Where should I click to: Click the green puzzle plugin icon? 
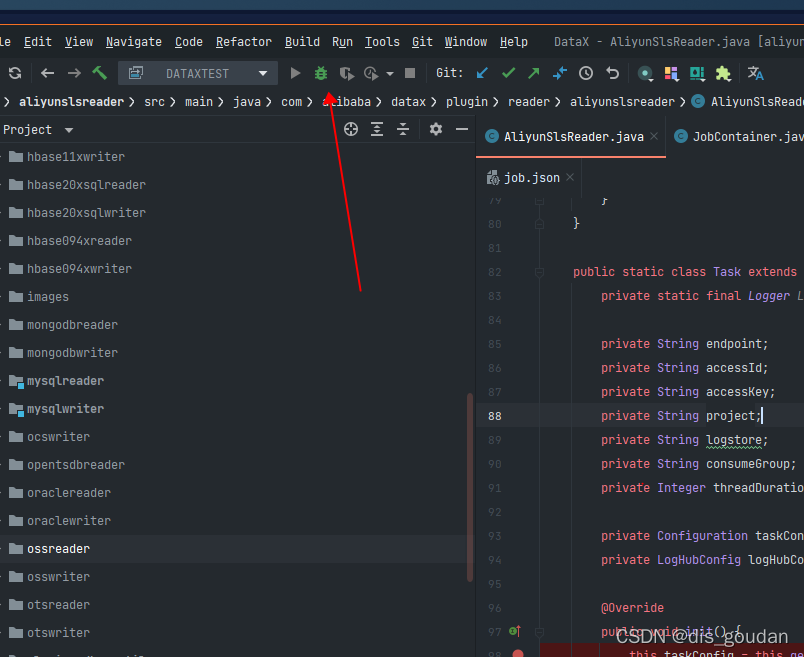click(723, 73)
